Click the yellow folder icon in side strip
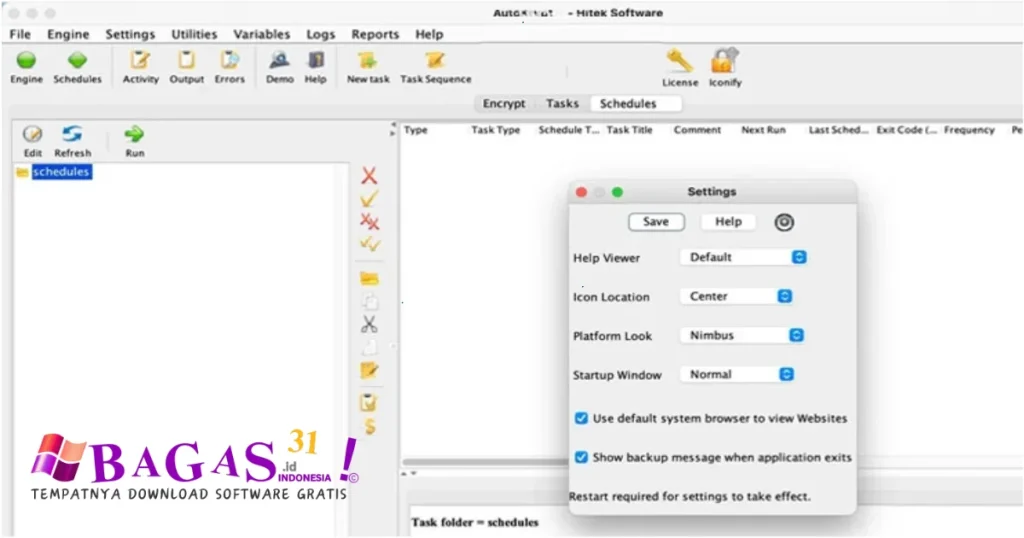1024x538 pixels. (x=369, y=279)
